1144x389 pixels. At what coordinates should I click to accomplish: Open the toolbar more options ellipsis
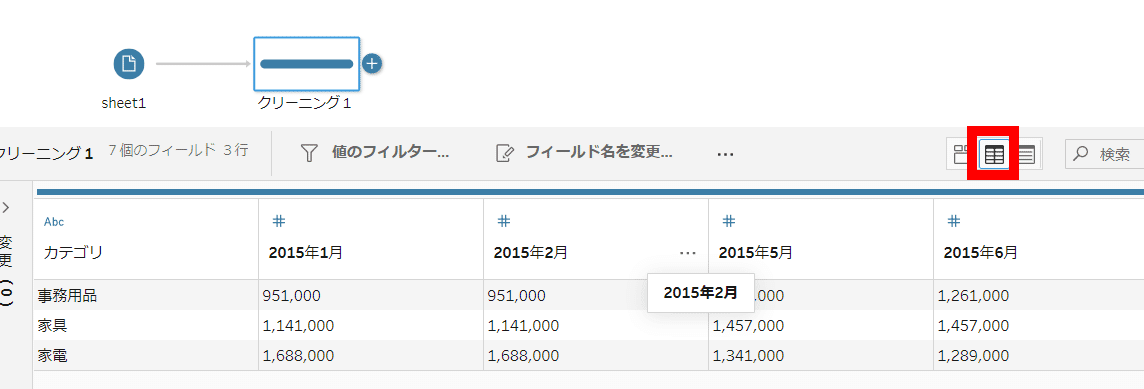(x=724, y=154)
